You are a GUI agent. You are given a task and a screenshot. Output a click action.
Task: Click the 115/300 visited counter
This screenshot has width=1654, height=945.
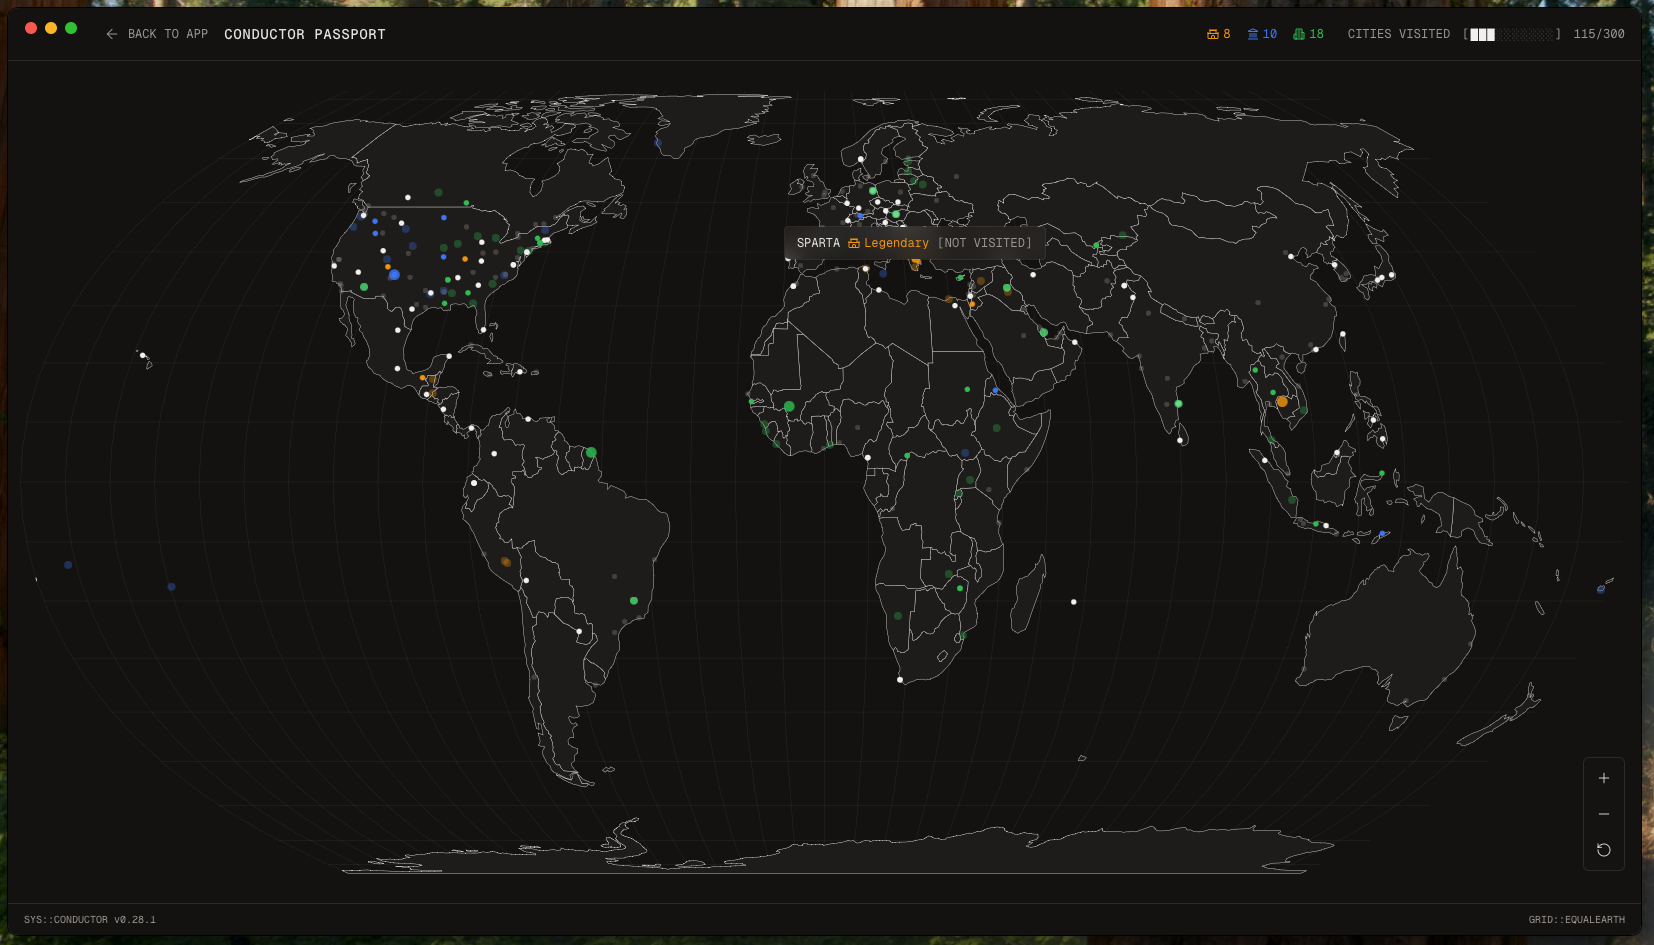pos(1598,34)
